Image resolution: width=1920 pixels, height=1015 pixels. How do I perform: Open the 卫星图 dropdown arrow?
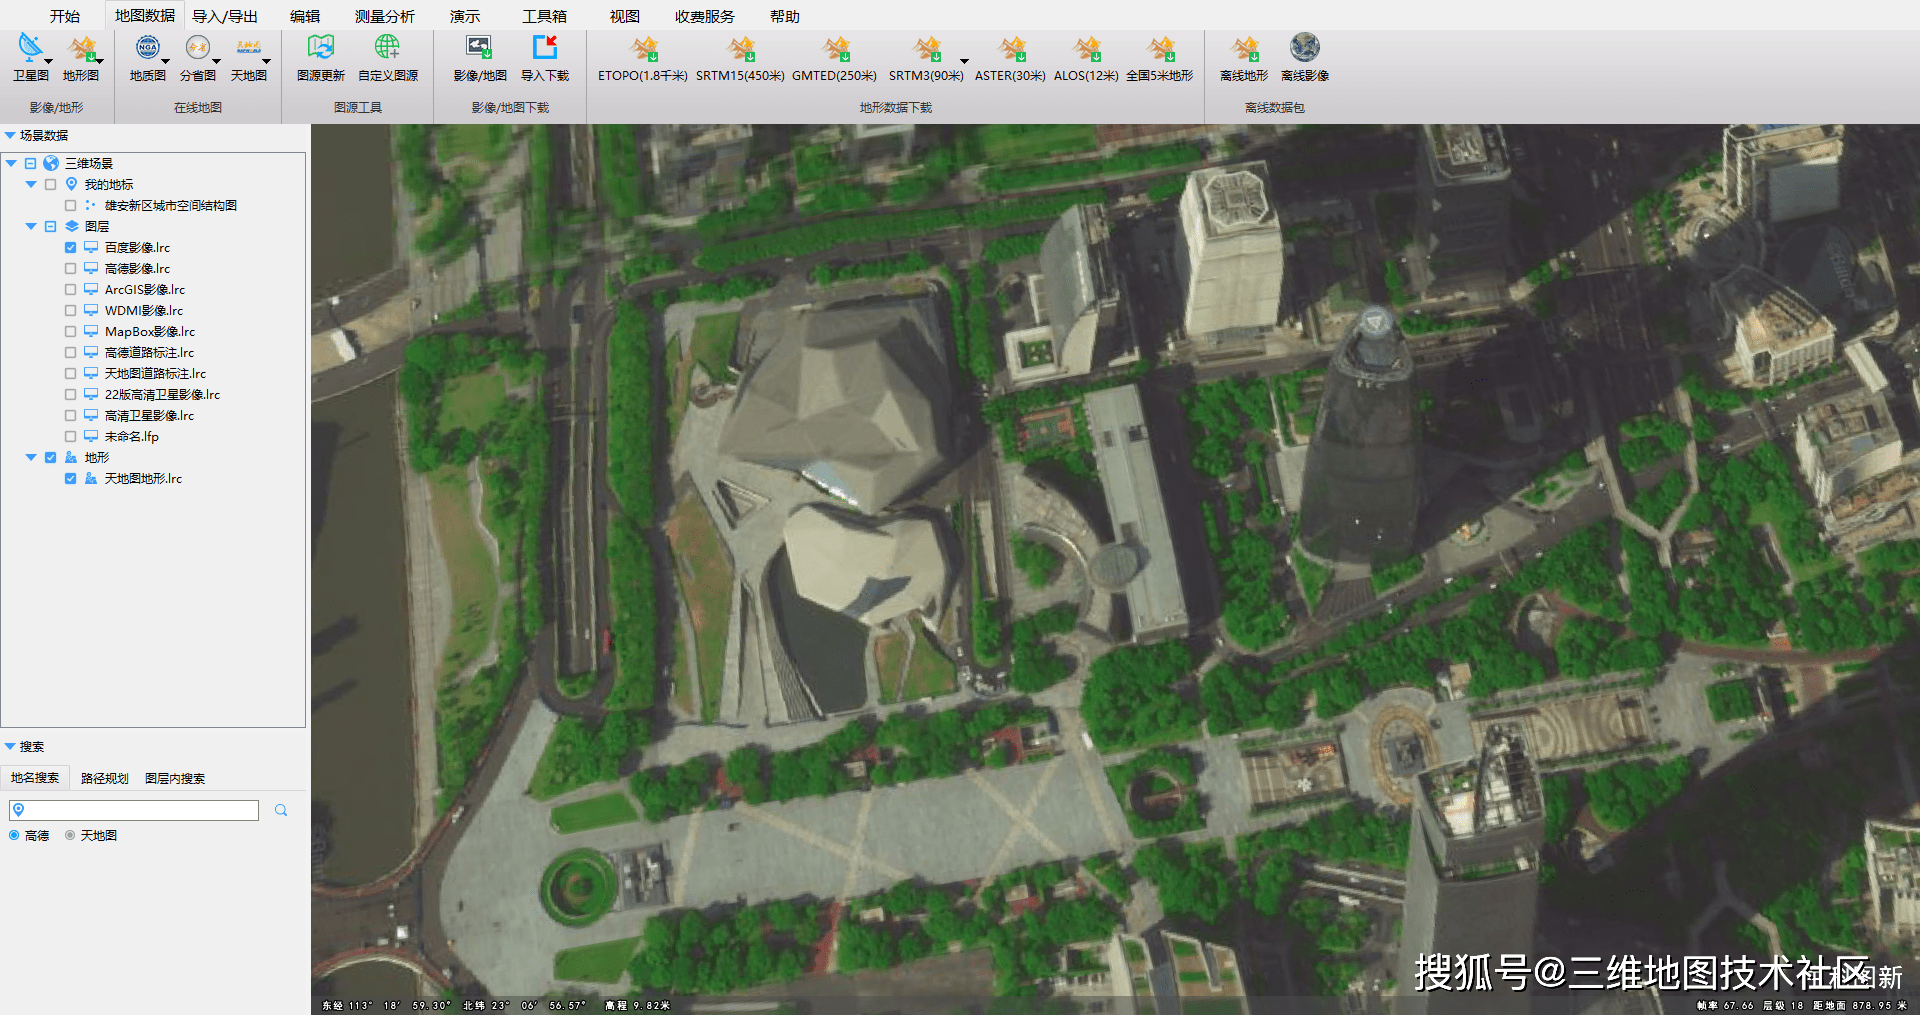tap(48, 61)
